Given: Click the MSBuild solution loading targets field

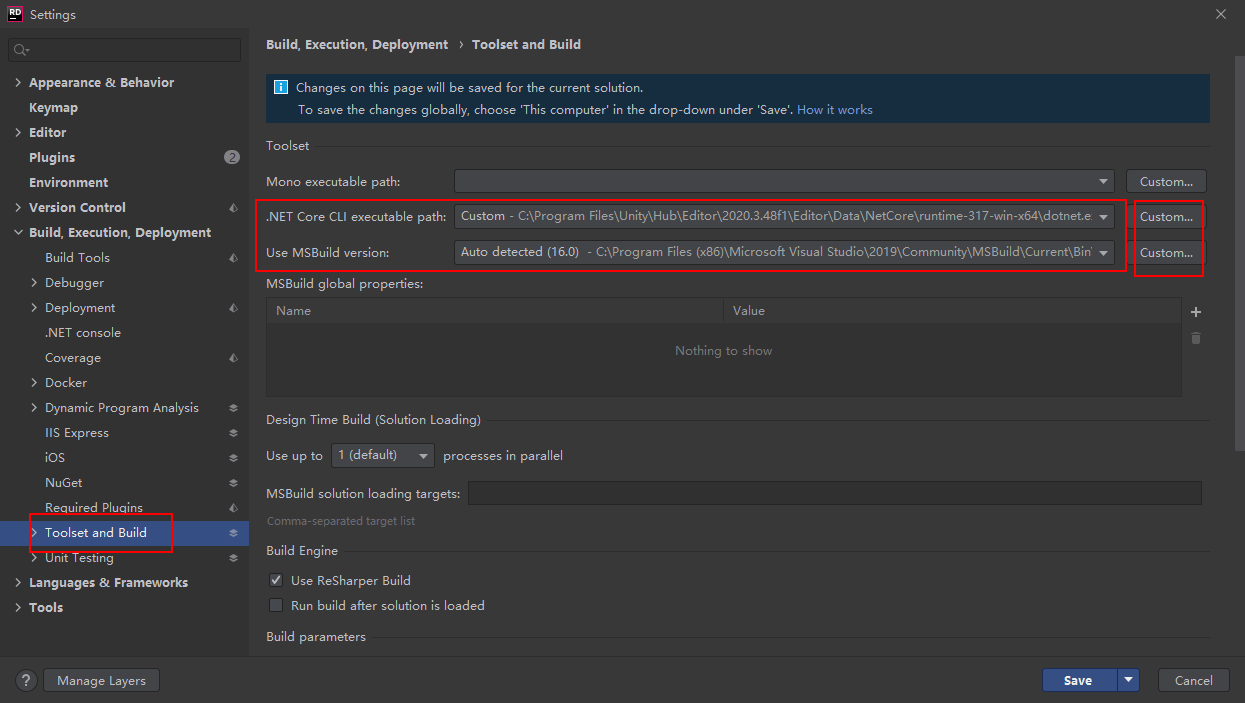Looking at the screenshot, I should point(835,493).
